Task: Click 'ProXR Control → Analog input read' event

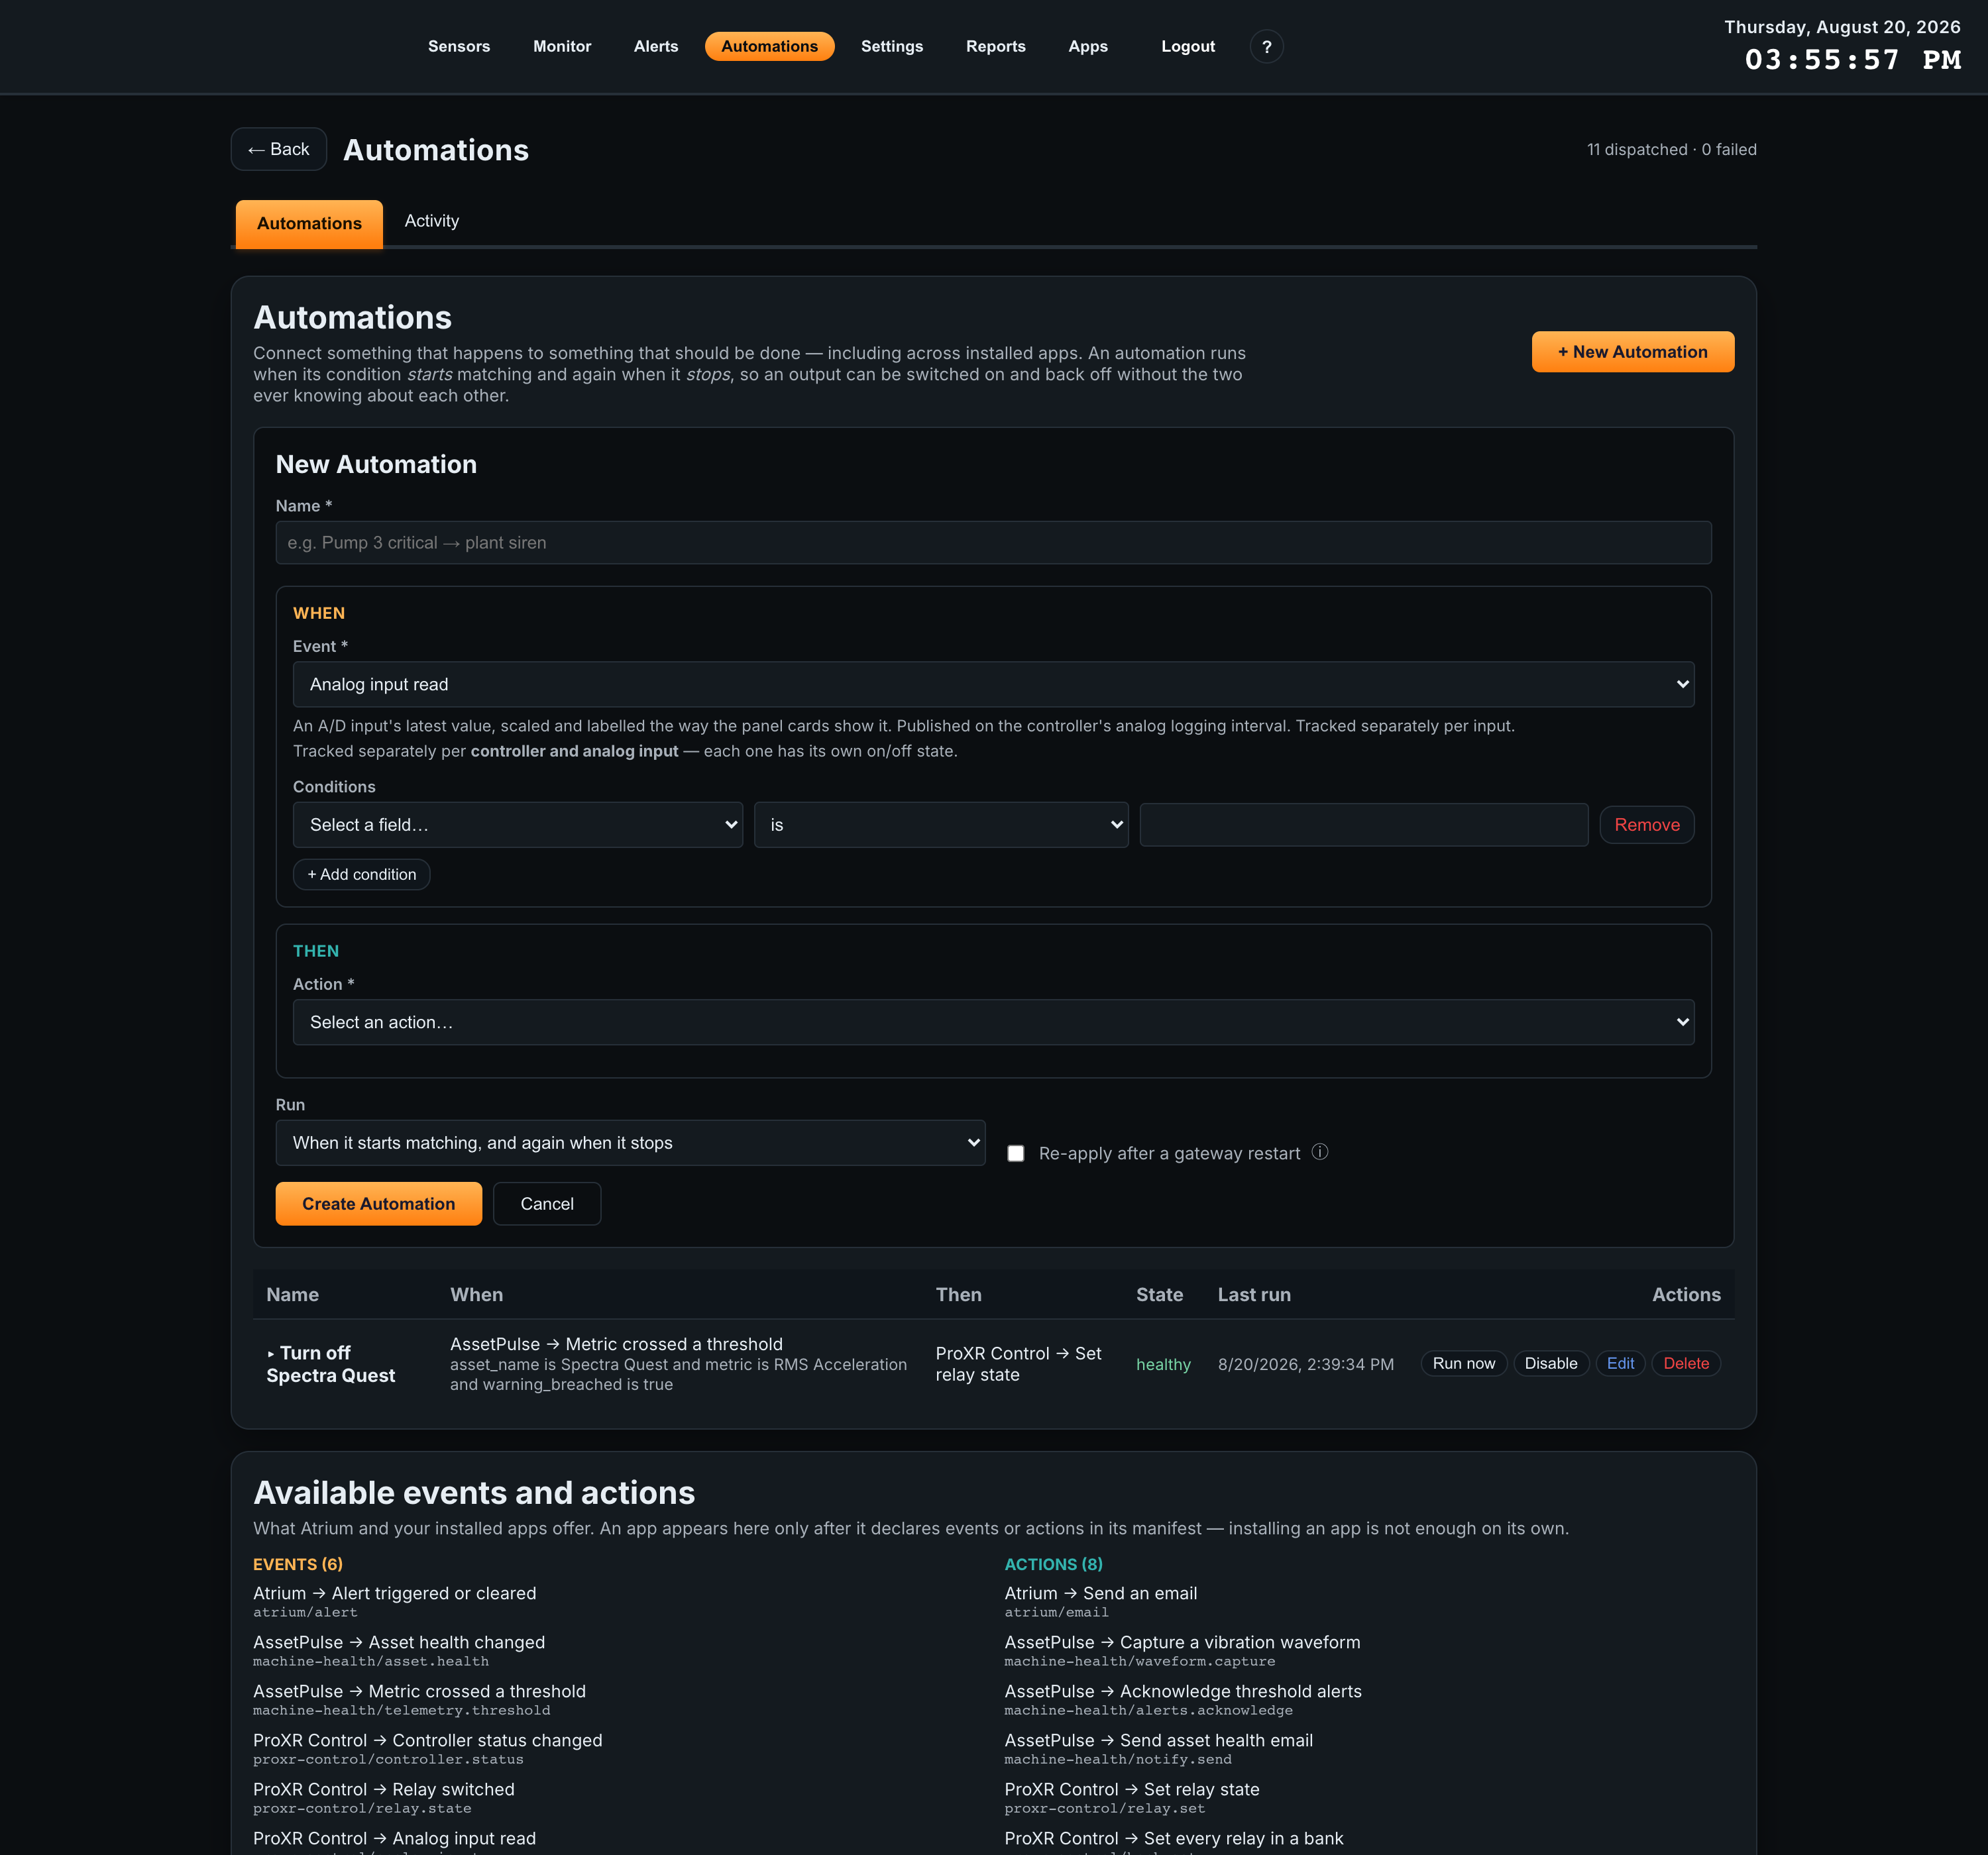Action: [394, 1838]
